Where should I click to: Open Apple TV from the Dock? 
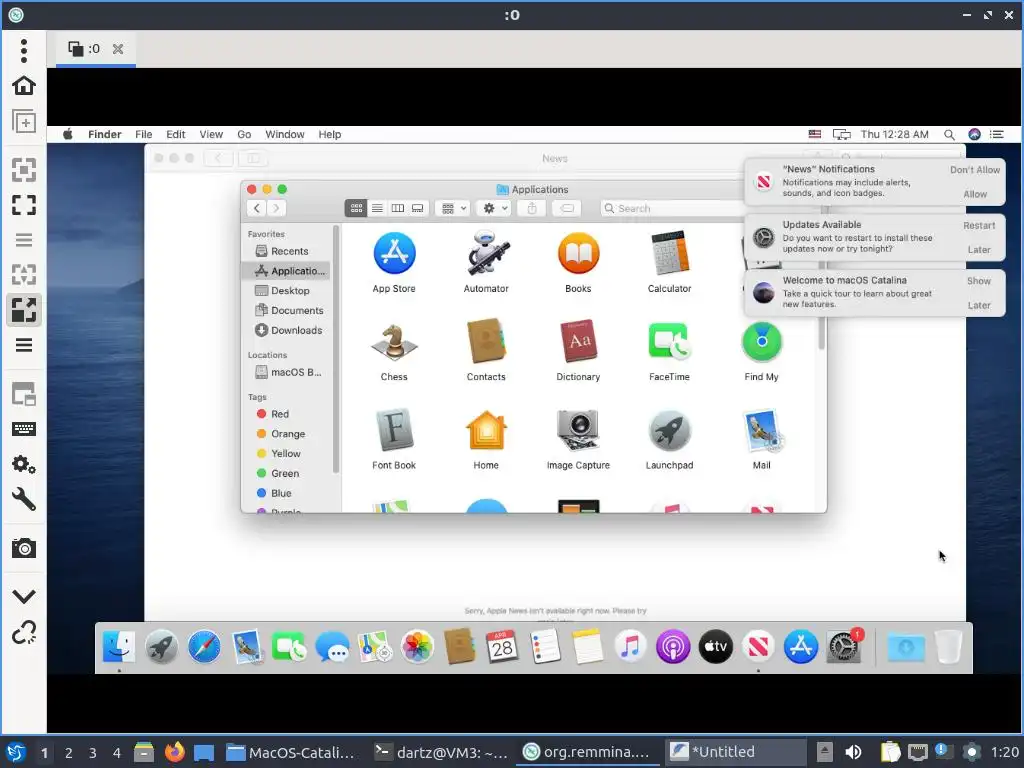coord(716,647)
